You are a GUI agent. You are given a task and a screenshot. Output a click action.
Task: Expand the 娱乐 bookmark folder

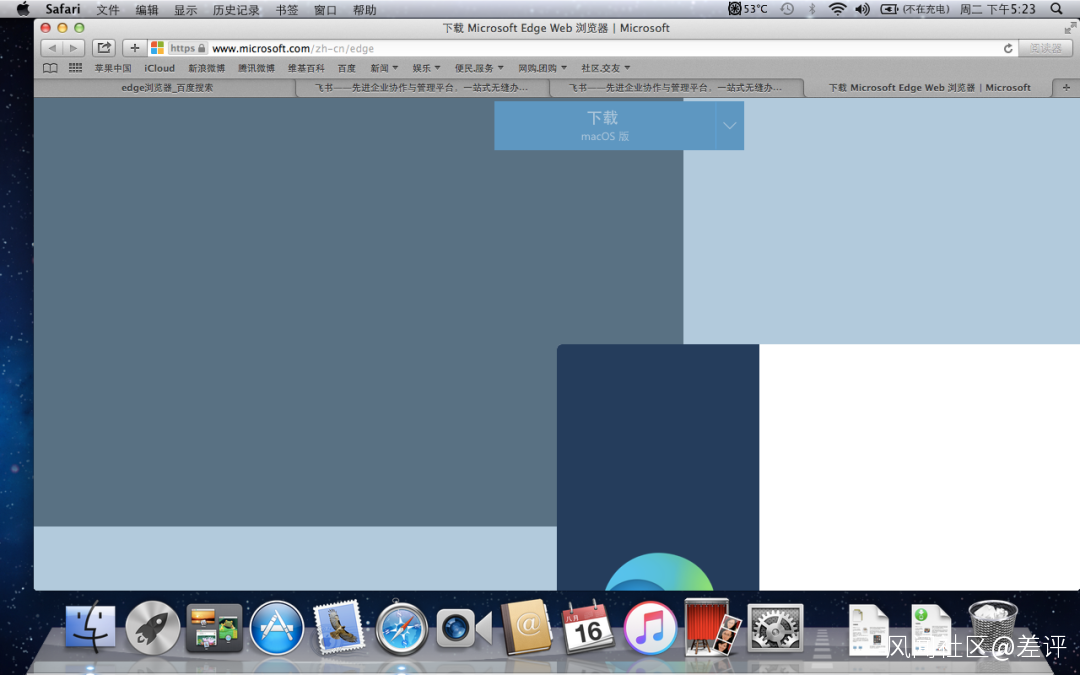[426, 68]
